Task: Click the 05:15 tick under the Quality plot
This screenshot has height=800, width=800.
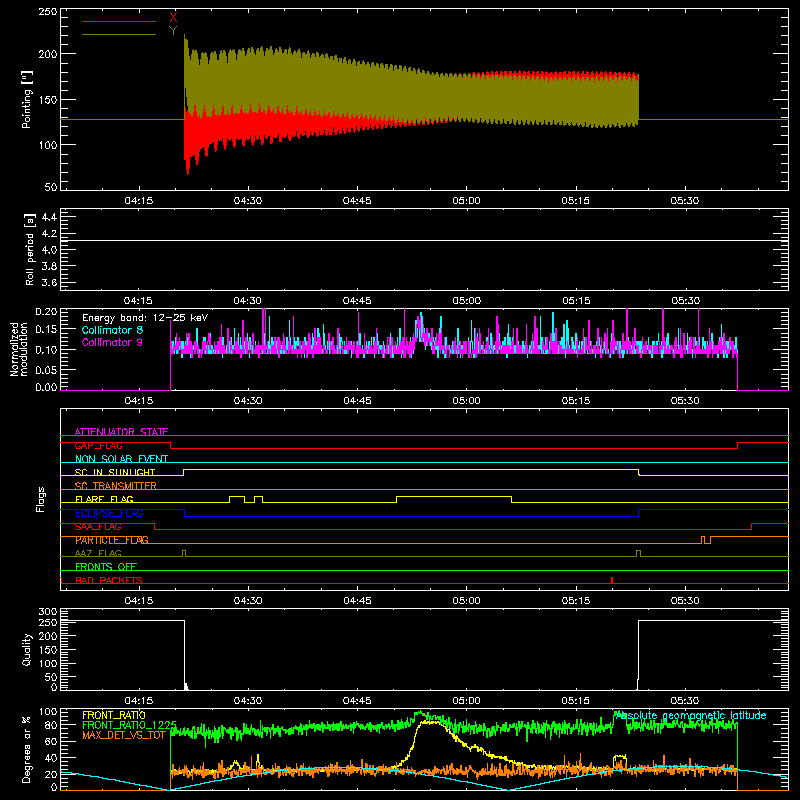Action: click(575, 701)
